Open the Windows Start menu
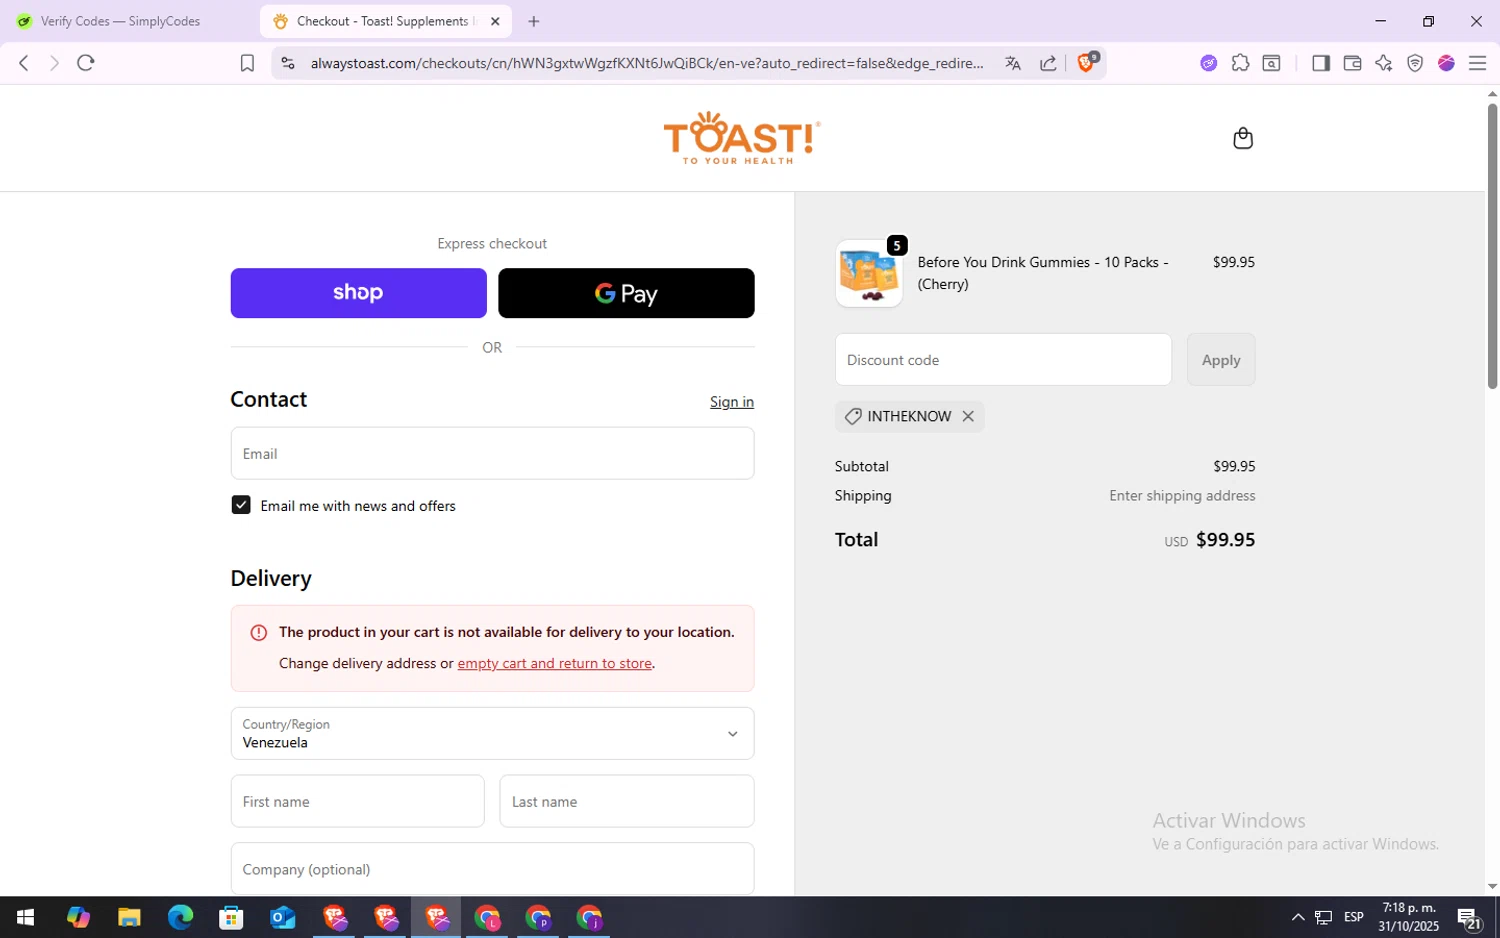This screenshot has height=938, width=1500. [26, 917]
